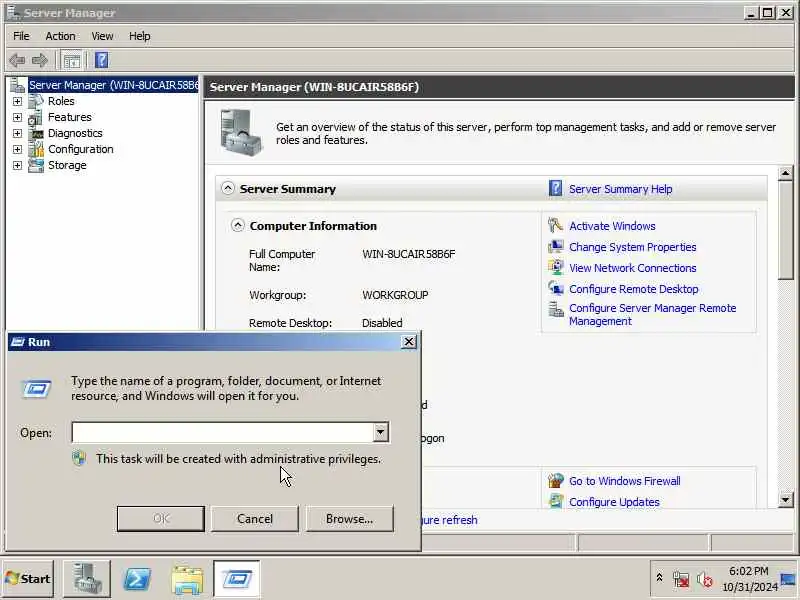This screenshot has height=600, width=800.
Task: Click Cancel in the Run dialog
Action: (255, 519)
